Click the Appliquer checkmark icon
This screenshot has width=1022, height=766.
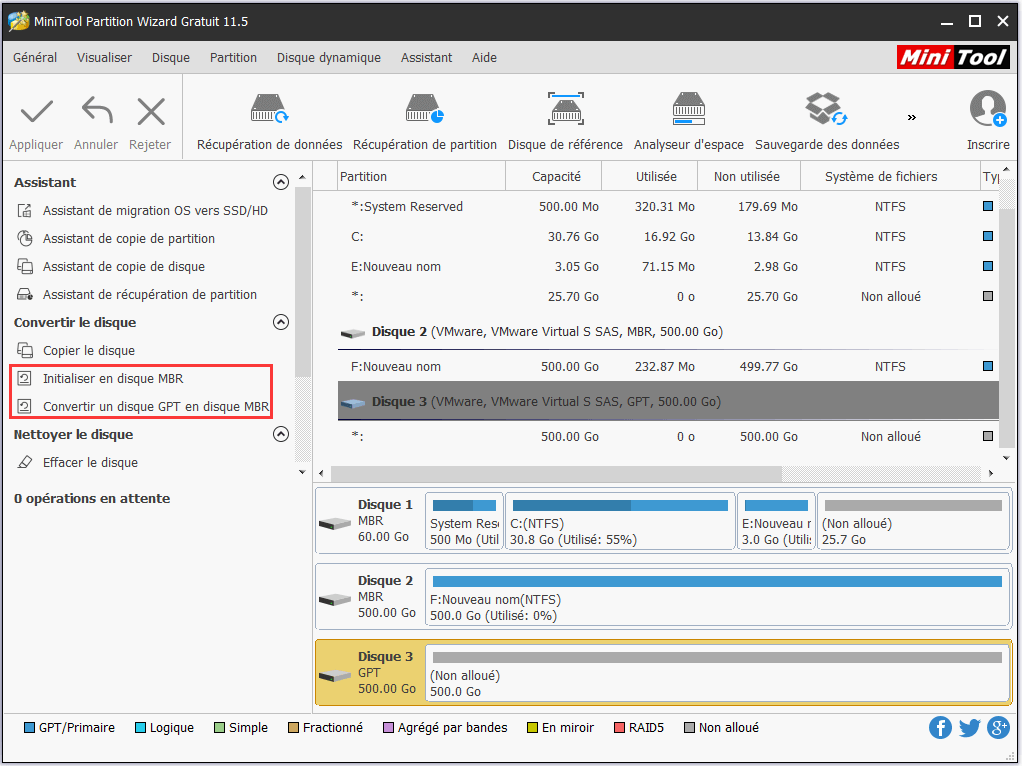pos(36,111)
